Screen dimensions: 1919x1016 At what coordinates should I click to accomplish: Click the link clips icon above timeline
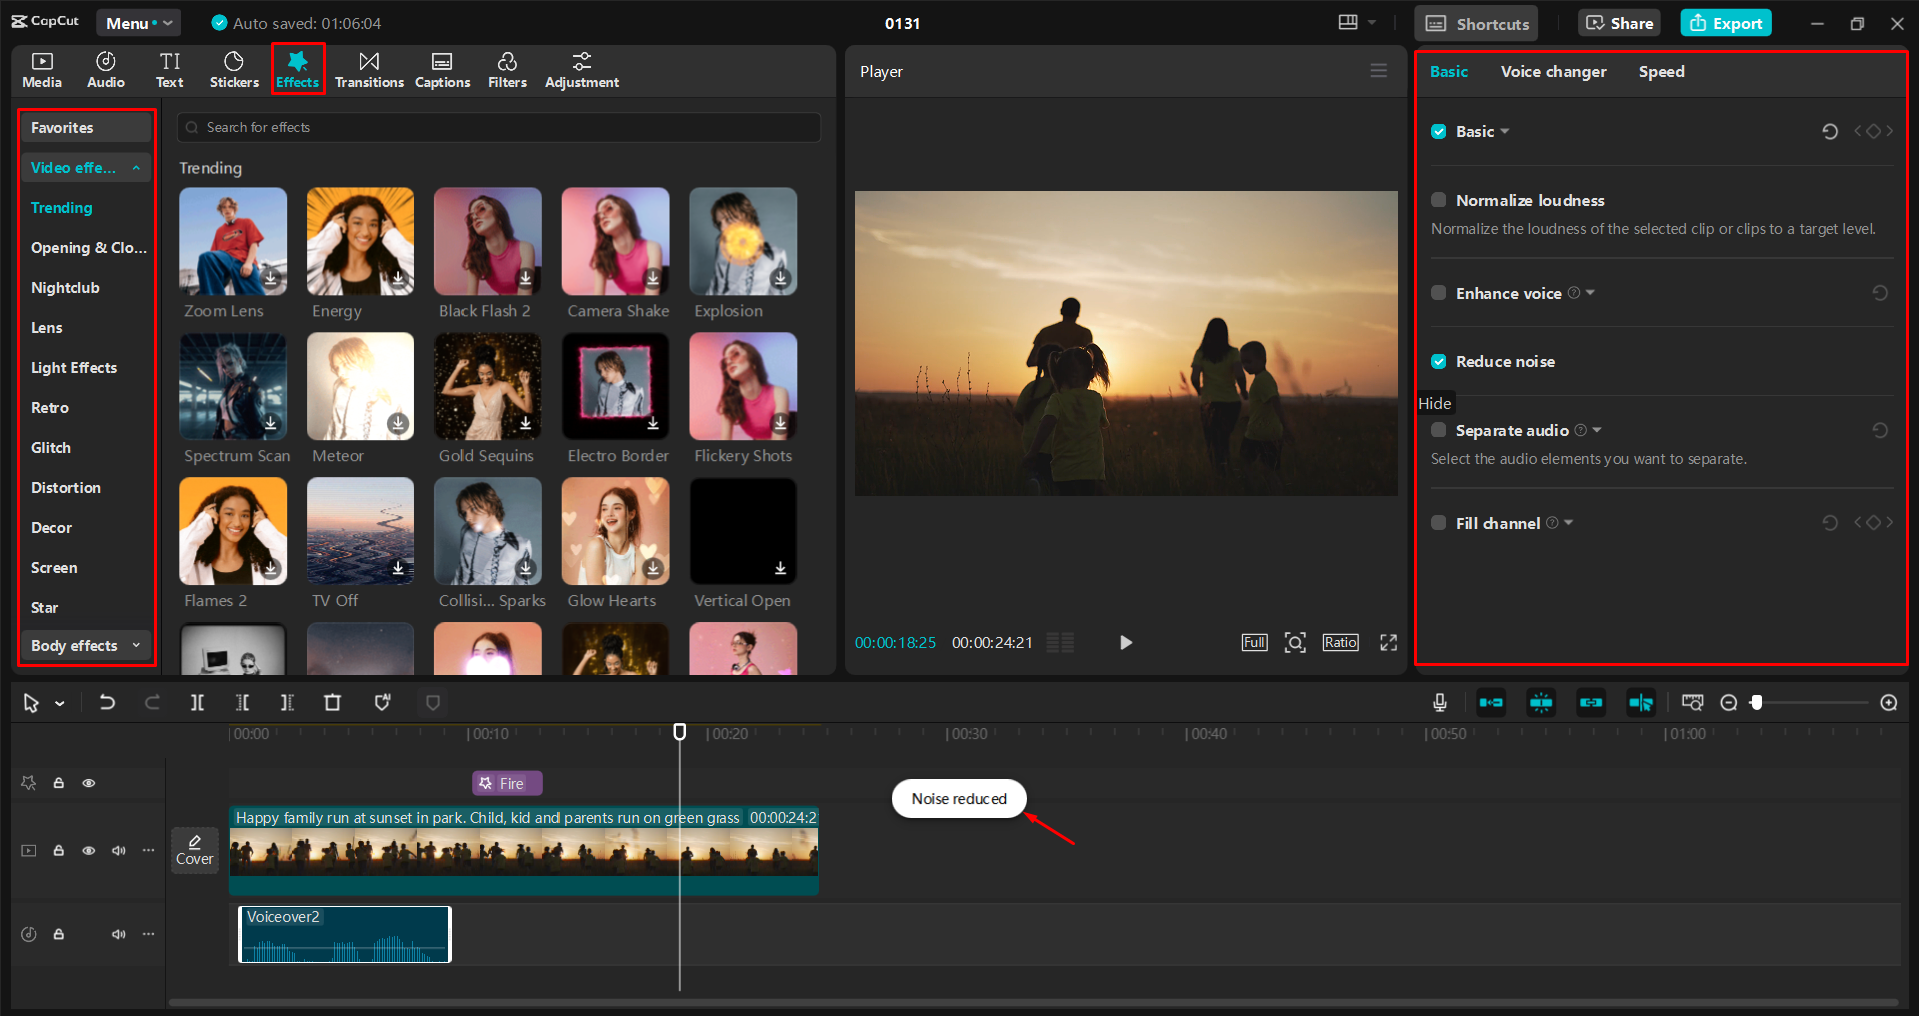[1591, 702]
